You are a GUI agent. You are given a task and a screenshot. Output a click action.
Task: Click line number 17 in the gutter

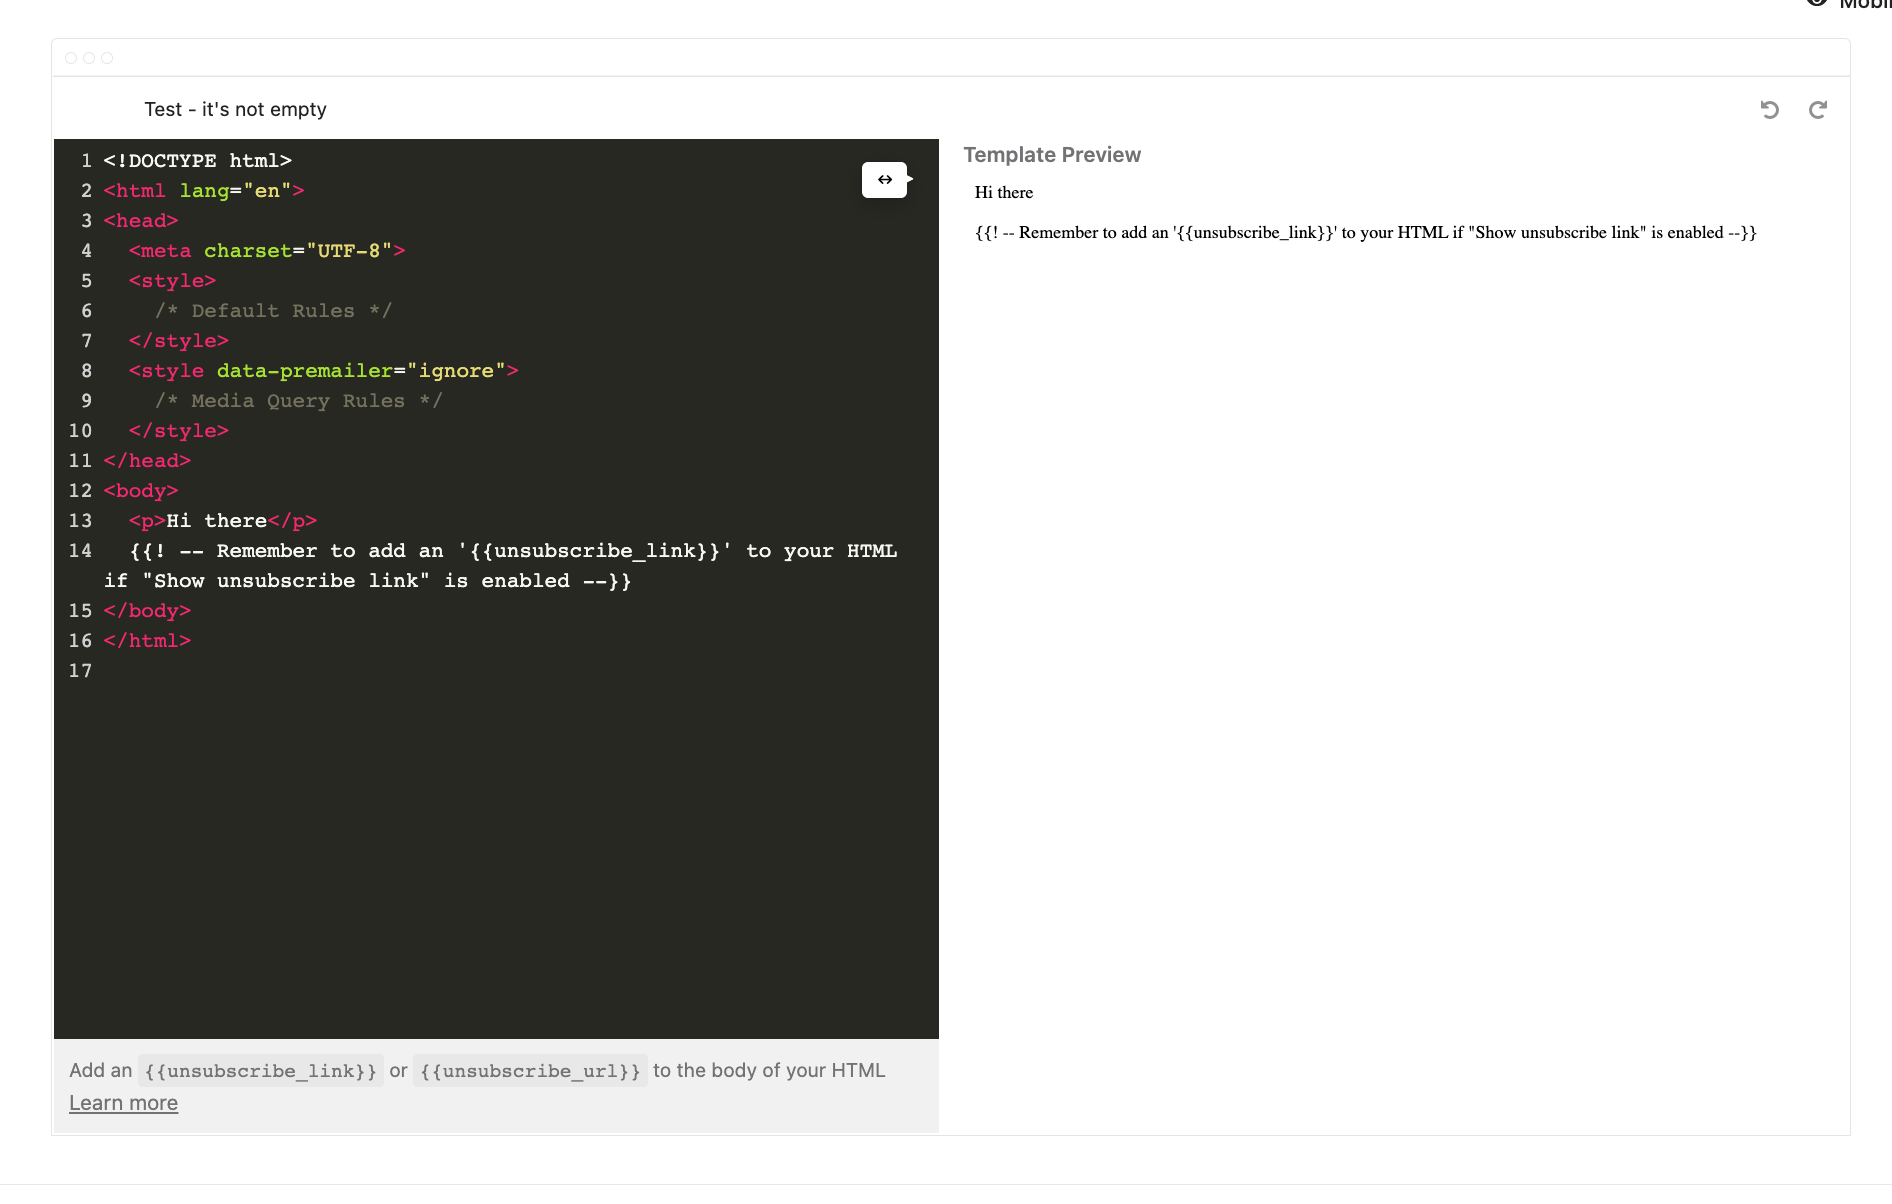[x=80, y=671]
